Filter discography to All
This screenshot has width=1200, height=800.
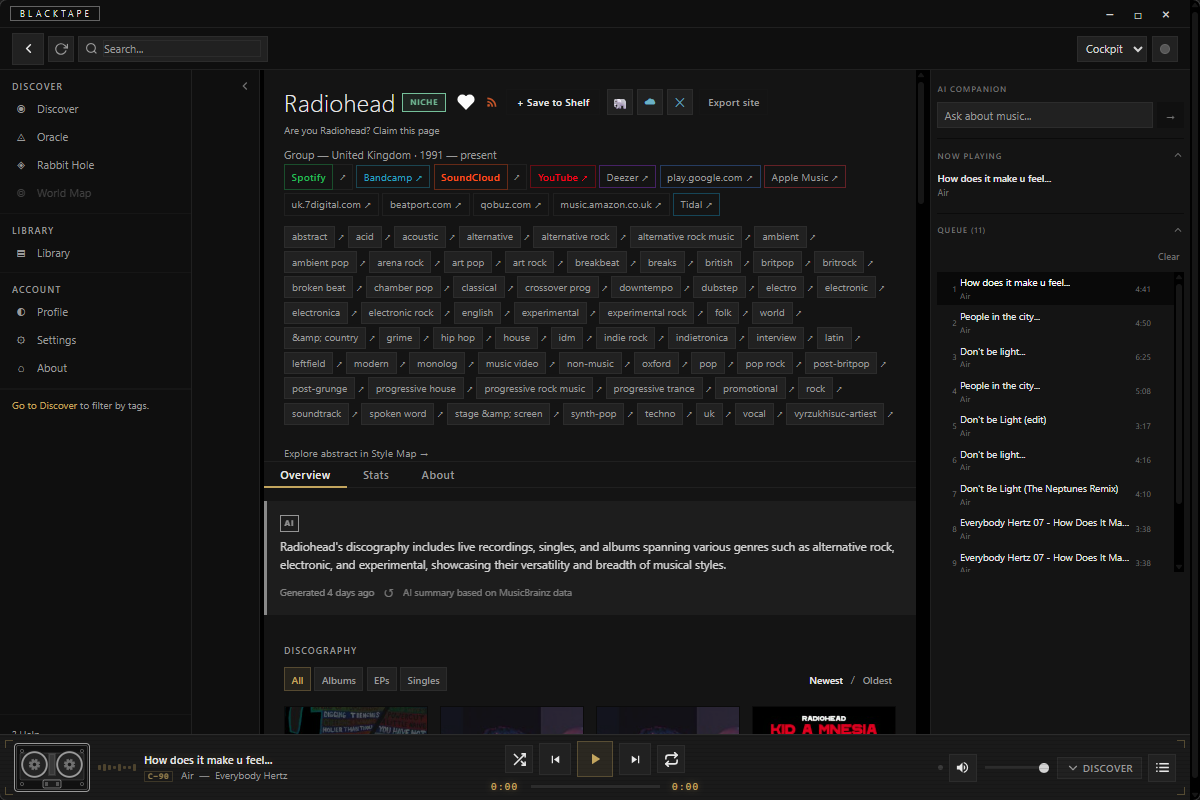[x=297, y=680]
